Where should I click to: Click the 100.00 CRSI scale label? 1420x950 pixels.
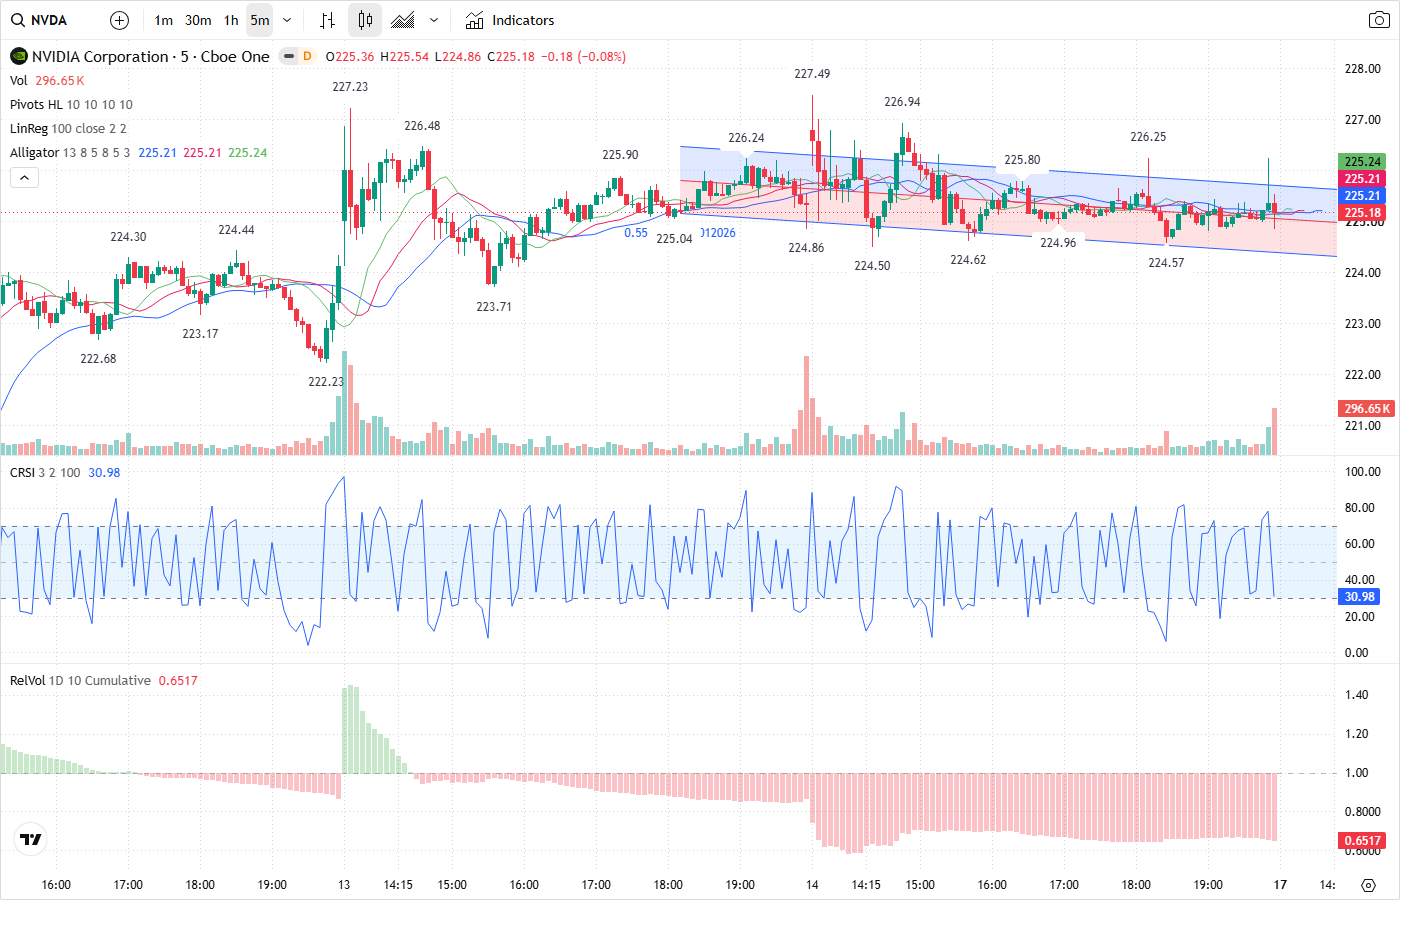(x=1362, y=472)
